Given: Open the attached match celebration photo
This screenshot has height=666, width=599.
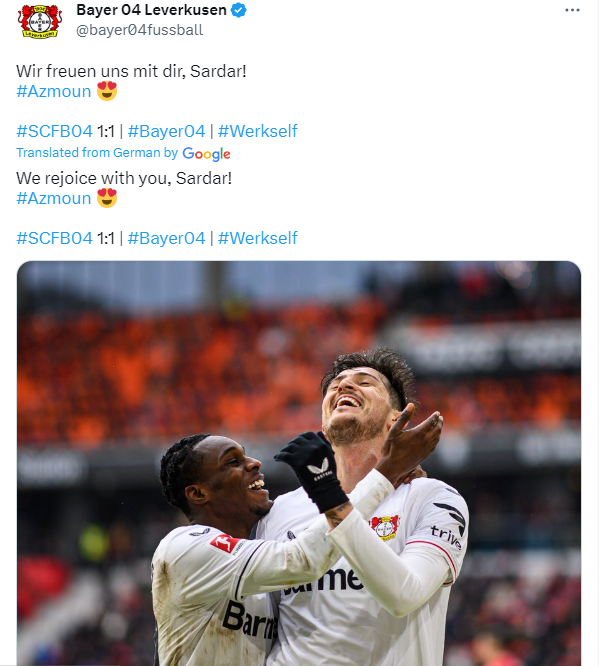Looking at the screenshot, I should click(299, 463).
